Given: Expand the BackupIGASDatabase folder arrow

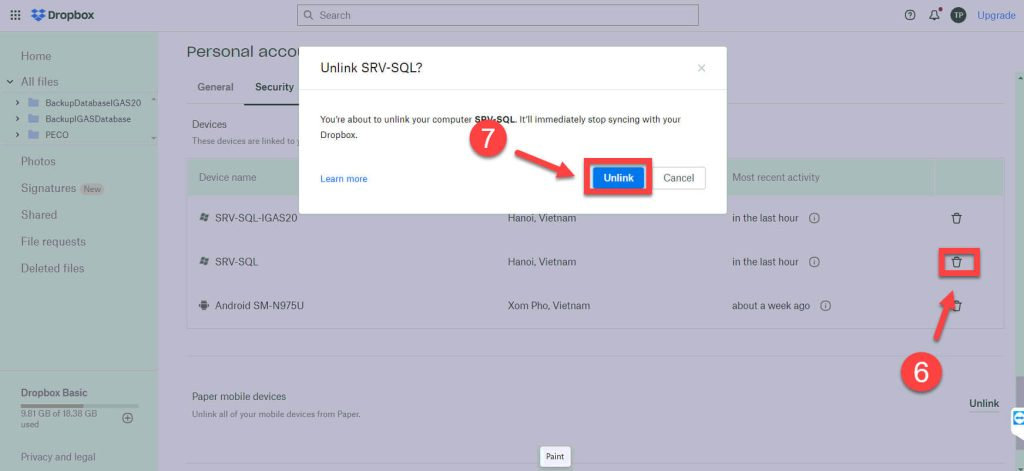Looking at the screenshot, I should tap(18, 119).
